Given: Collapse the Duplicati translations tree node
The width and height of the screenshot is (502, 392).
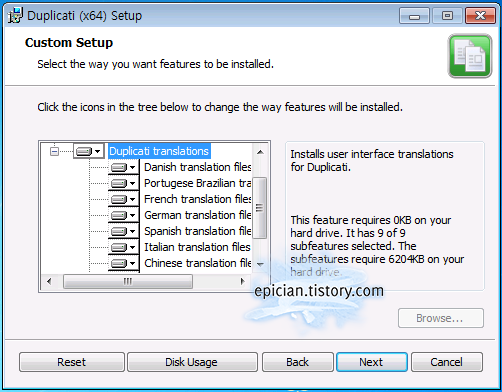Looking at the screenshot, I should tap(54, 152).
